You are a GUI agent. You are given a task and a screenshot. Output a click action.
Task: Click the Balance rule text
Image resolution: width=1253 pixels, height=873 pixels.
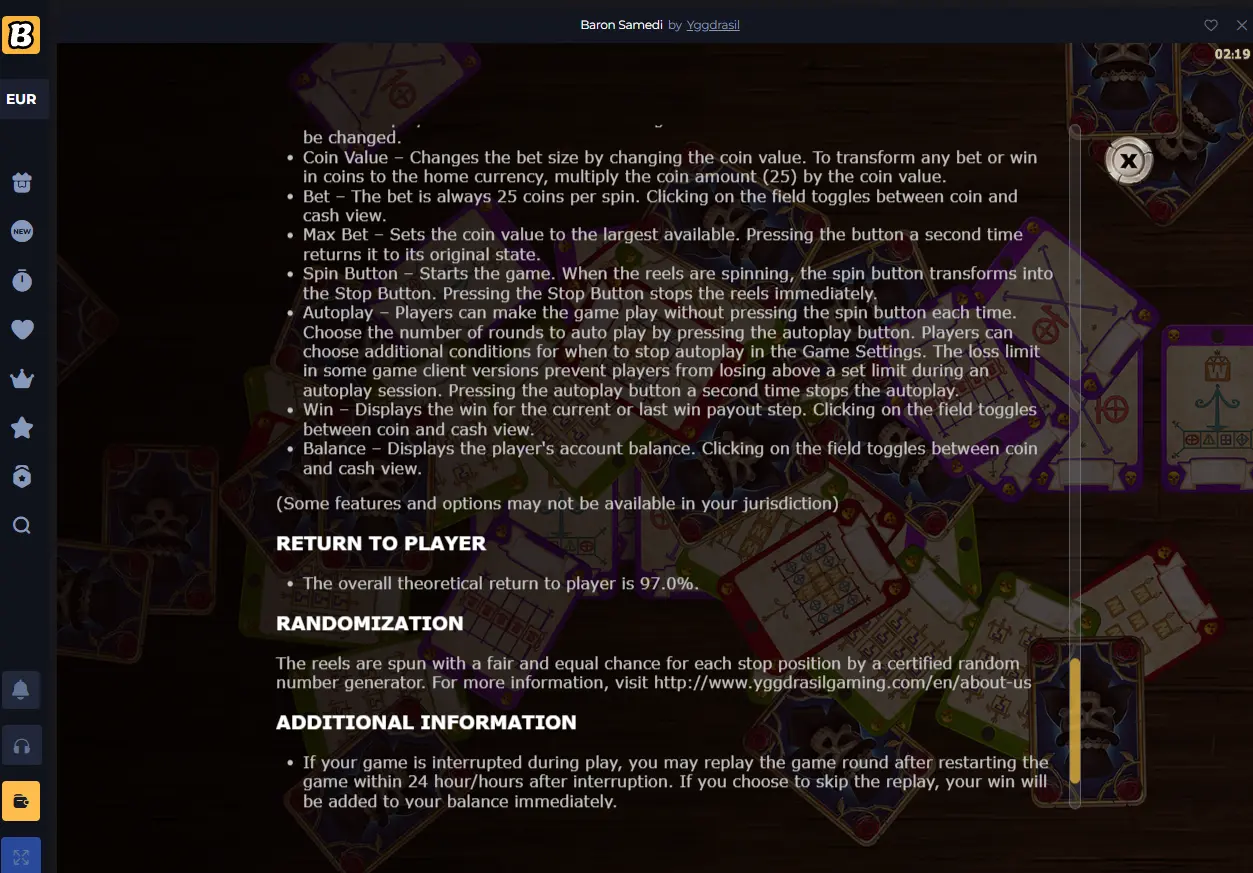[670, 458]
